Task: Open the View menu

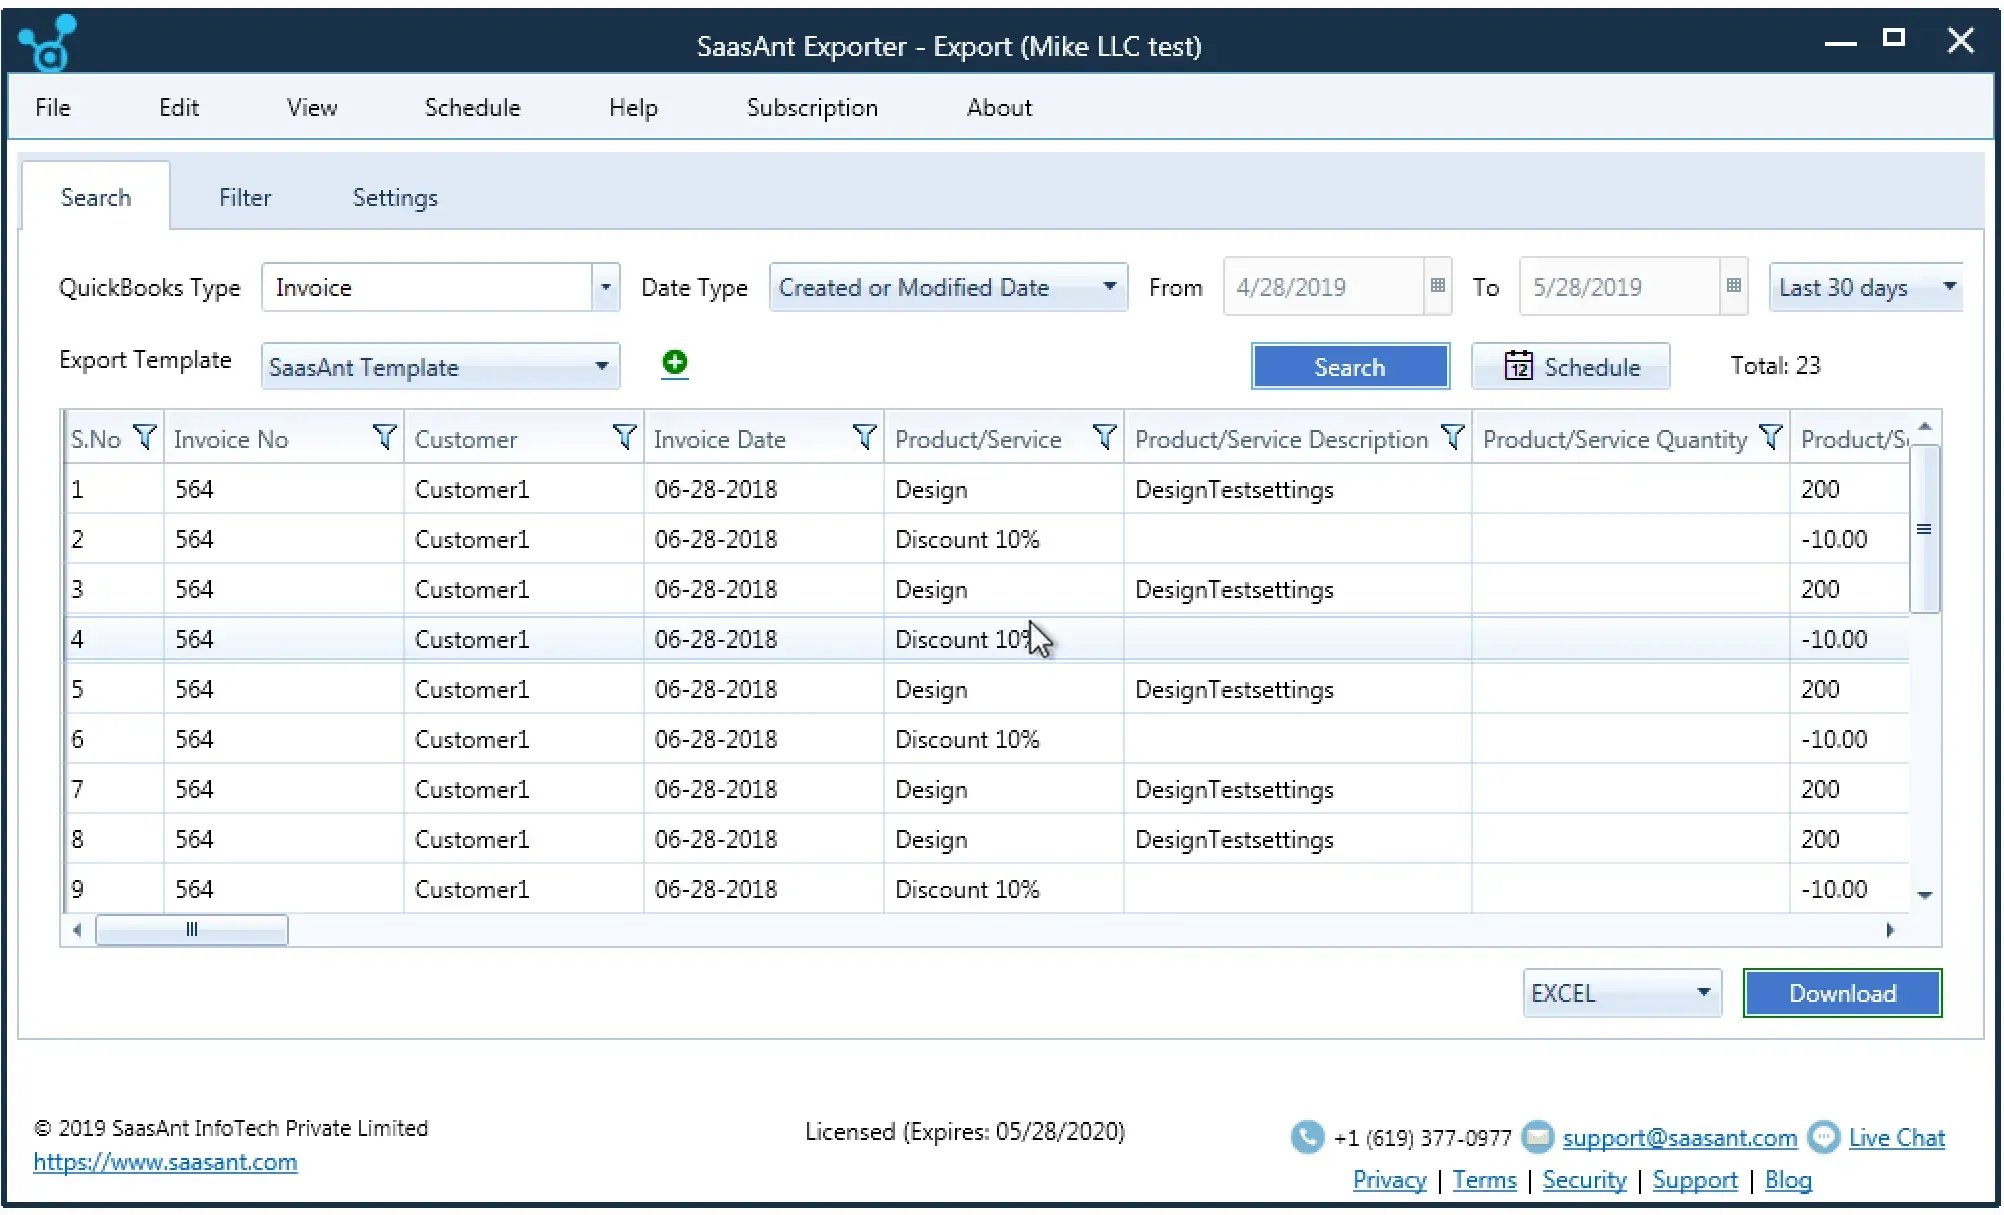Action: point(312,107)
